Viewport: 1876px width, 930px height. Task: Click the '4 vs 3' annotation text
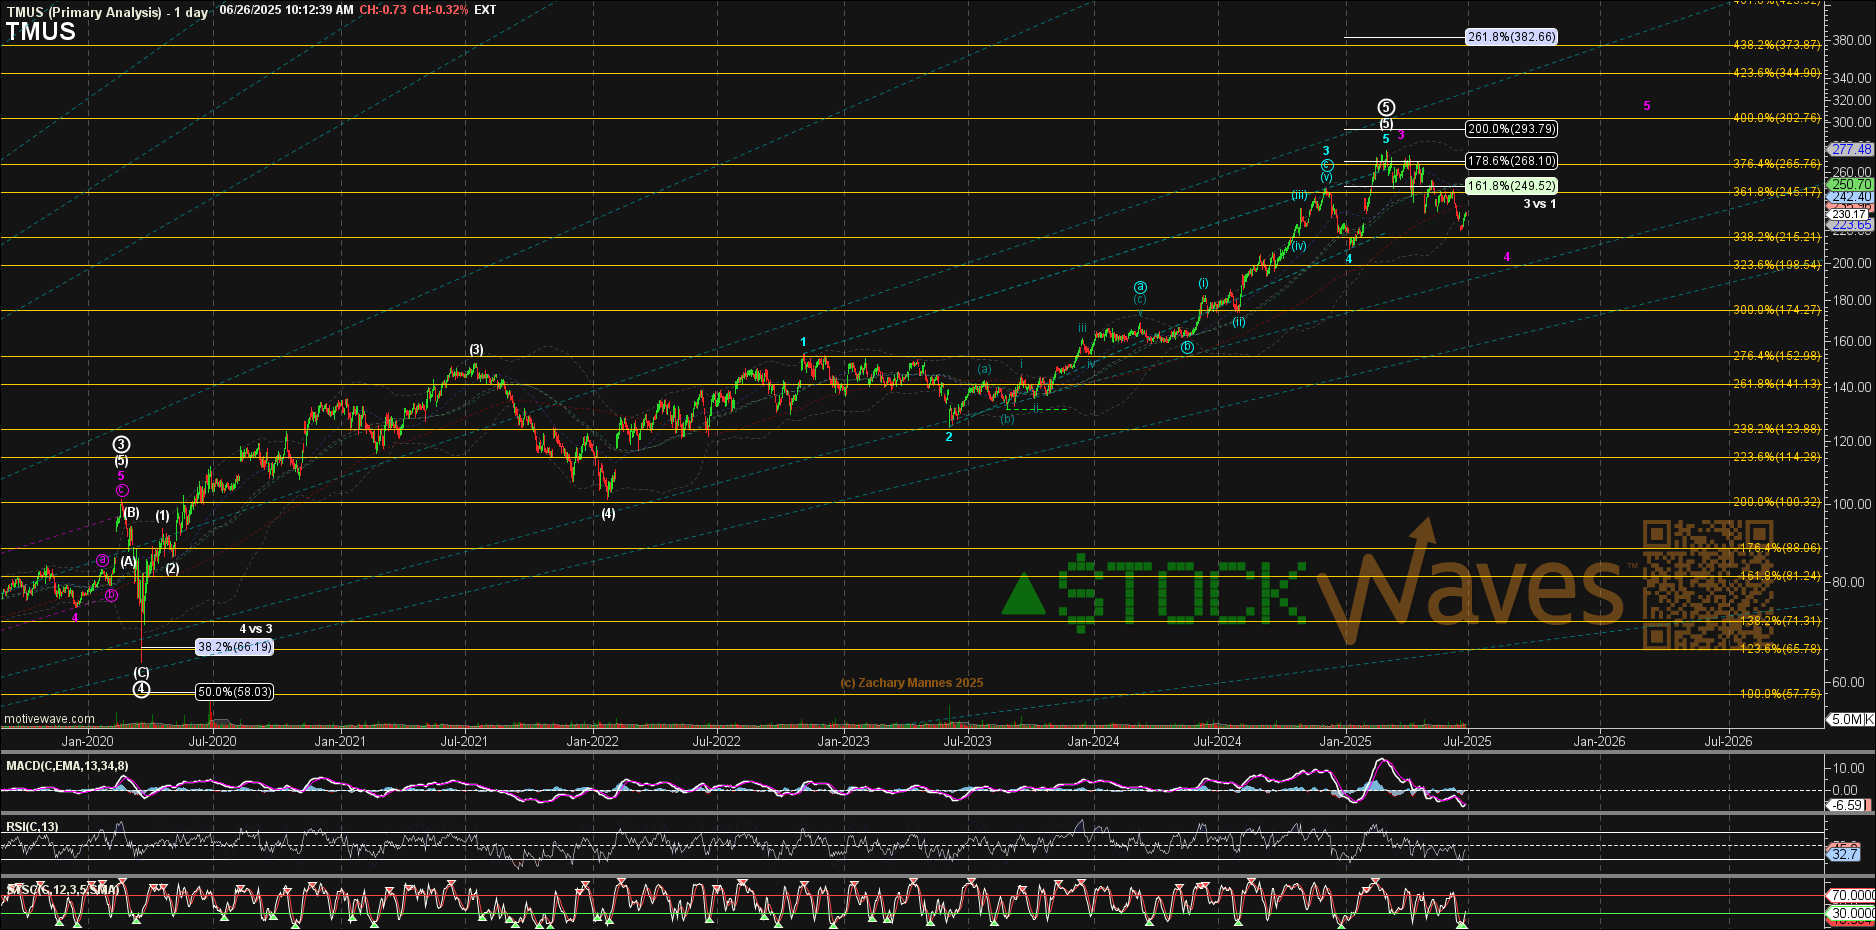pyautogui.click(x=256, y=629)
